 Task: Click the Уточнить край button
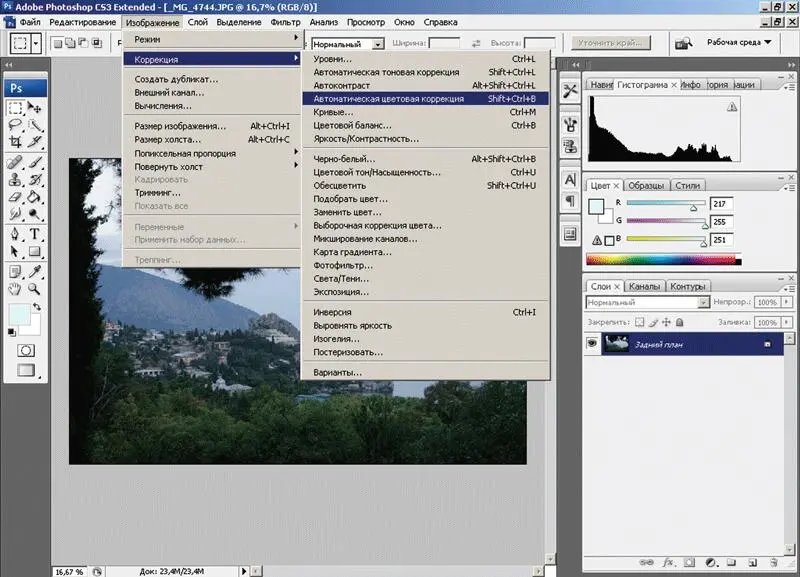click(610, 43)
